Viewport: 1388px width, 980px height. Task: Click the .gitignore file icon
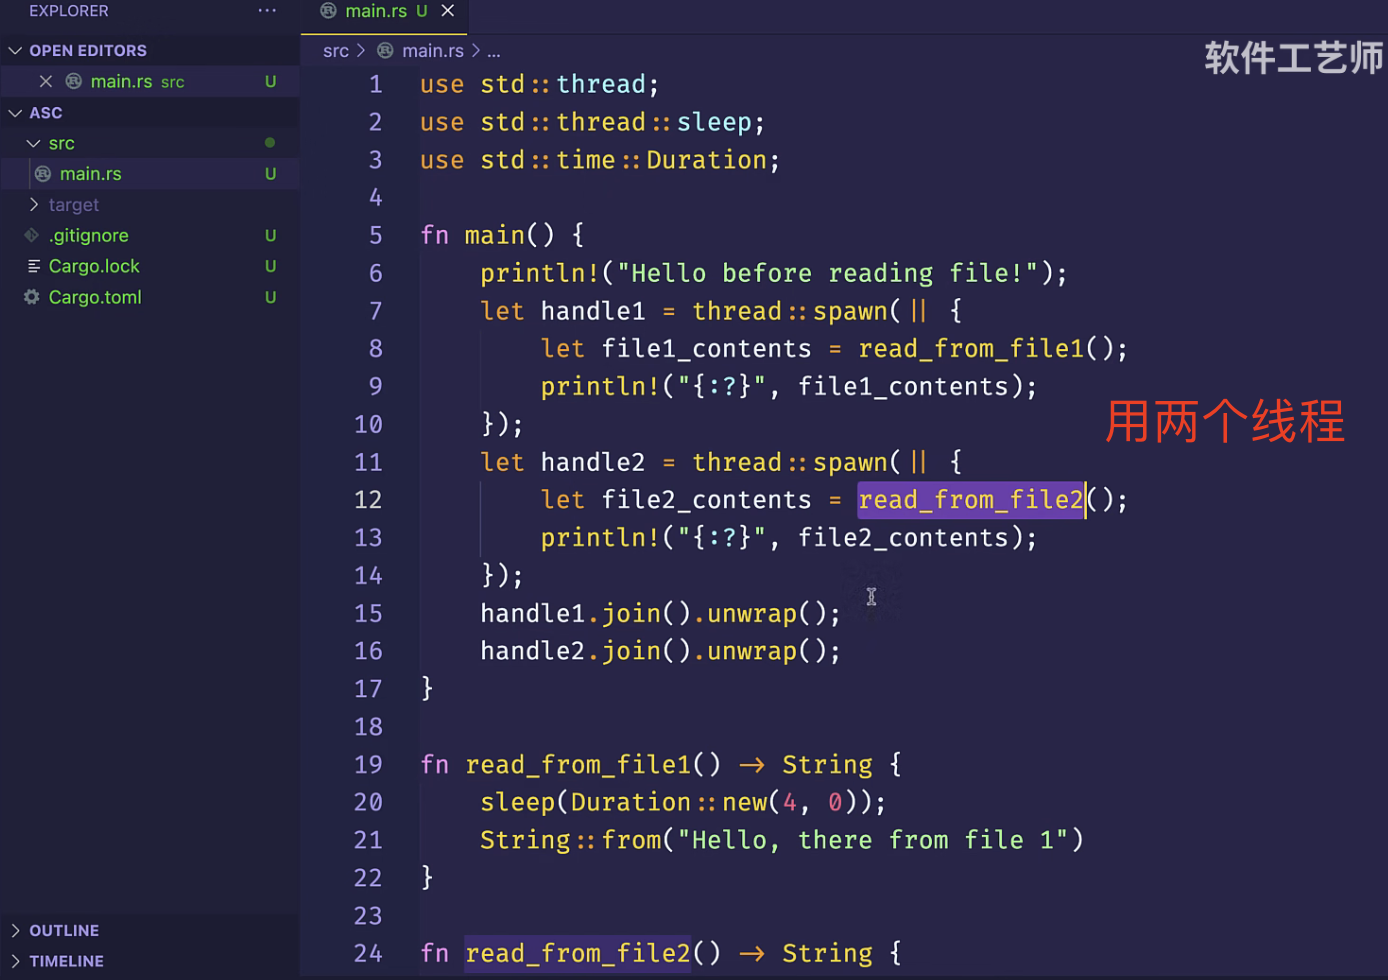pos(32,236)
